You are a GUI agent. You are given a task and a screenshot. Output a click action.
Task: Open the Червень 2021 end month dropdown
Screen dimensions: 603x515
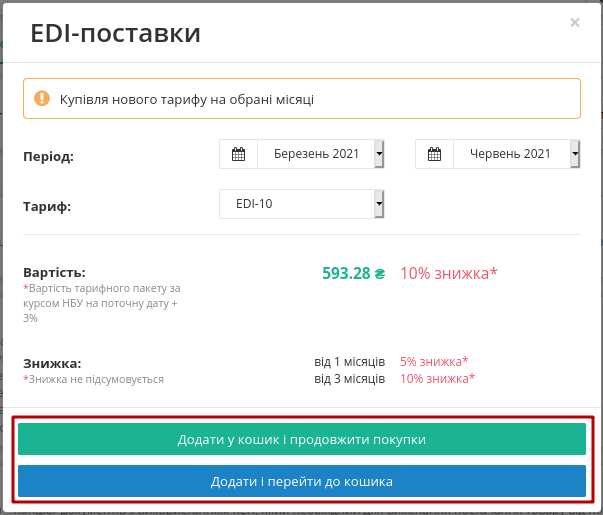[516, 154]
